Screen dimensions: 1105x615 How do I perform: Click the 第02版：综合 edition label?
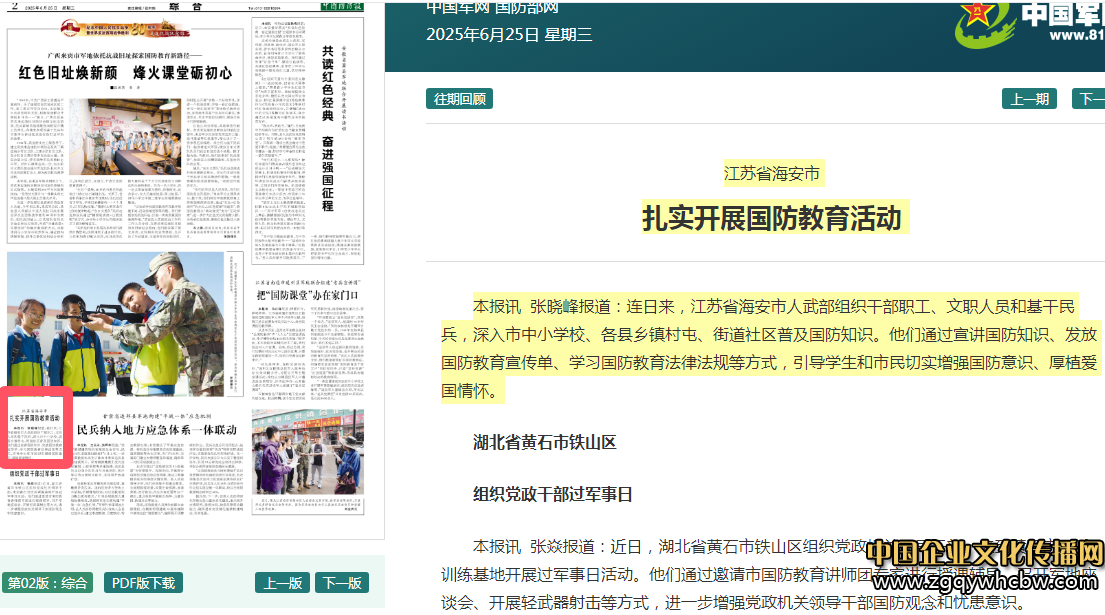point(47,582)
